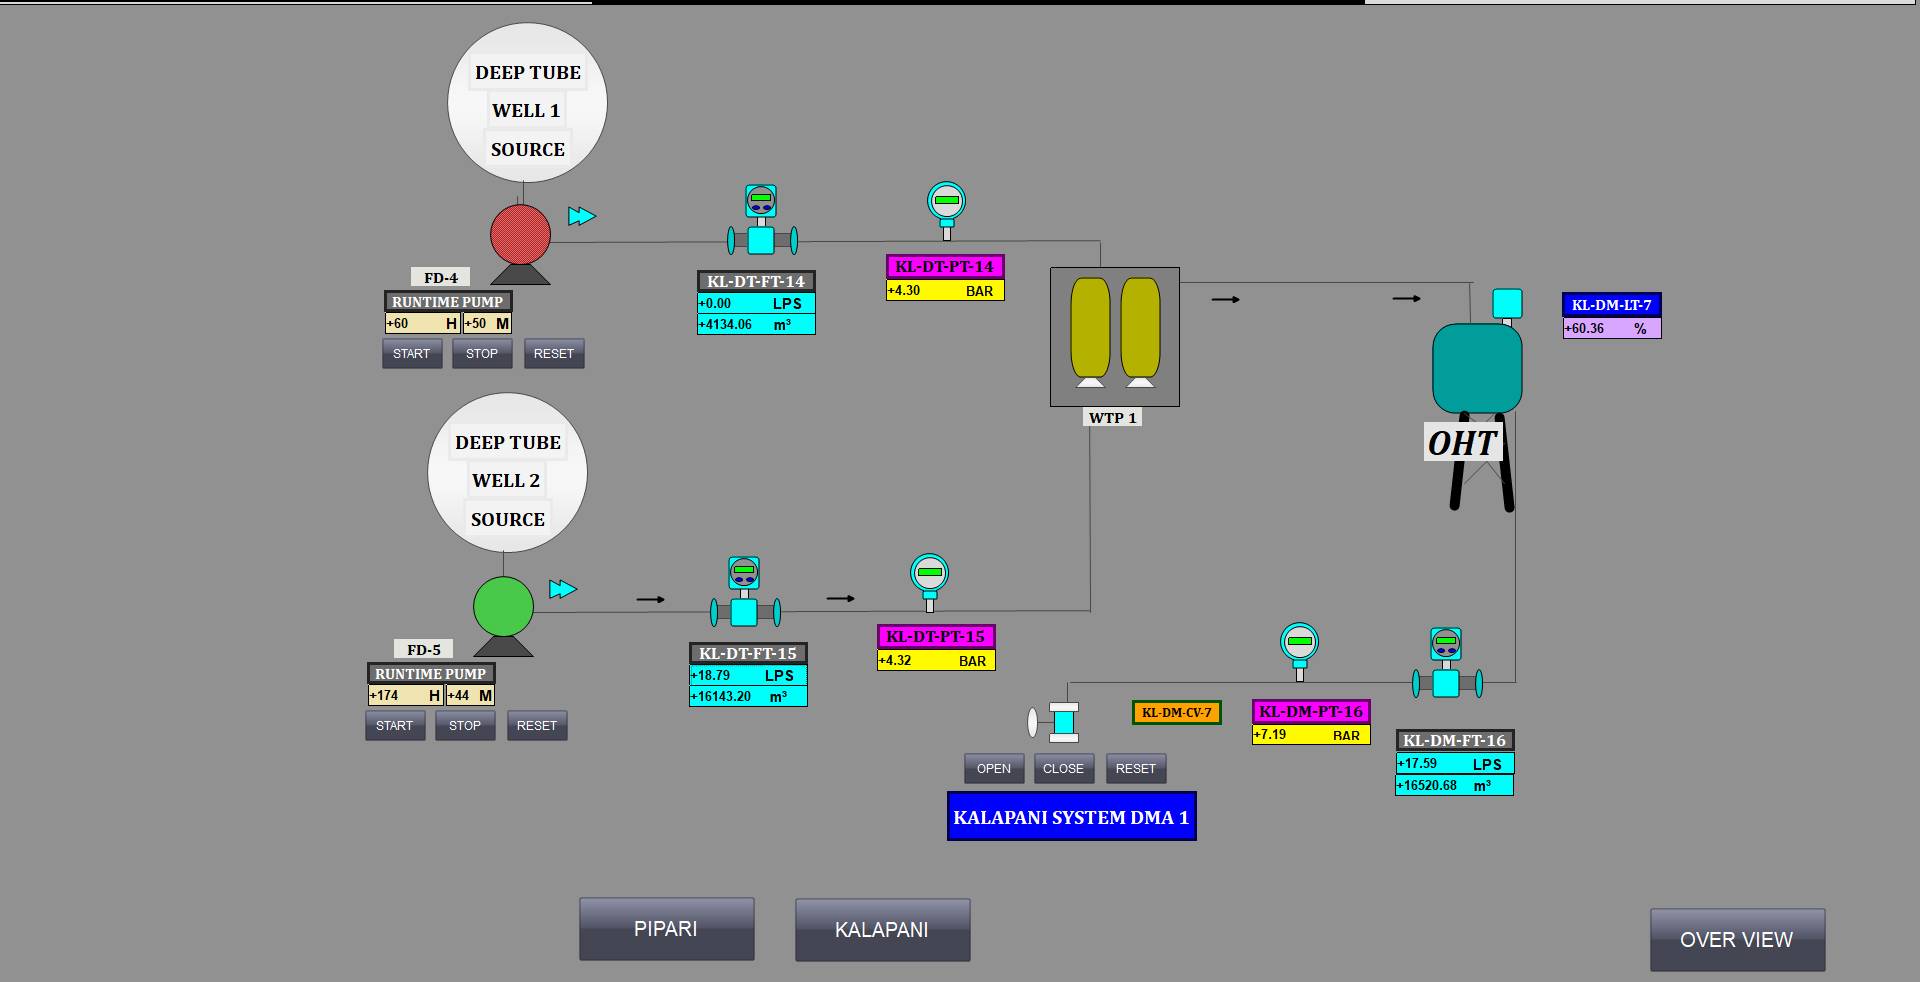Start the FD-4 pump

point(411,354)
